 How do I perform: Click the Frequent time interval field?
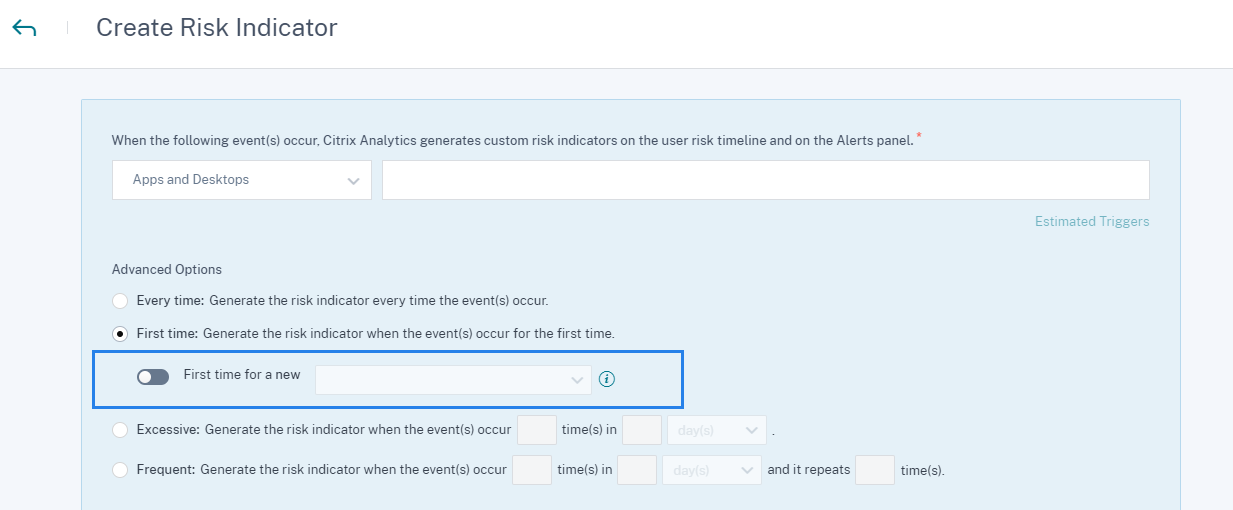(x=637, y=469)
